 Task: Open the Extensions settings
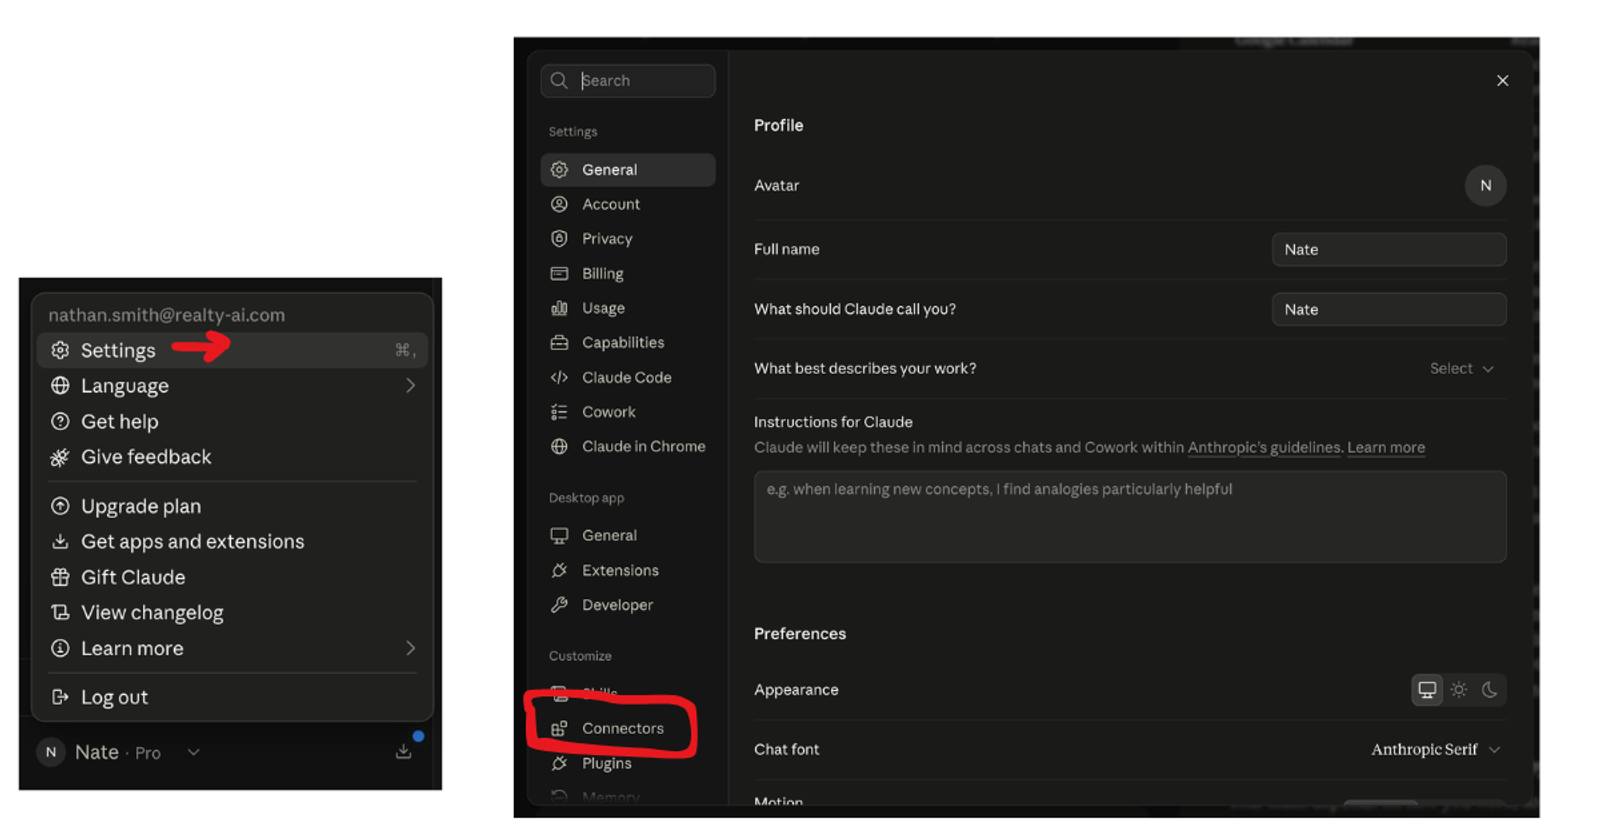click(x=628, y=570)
